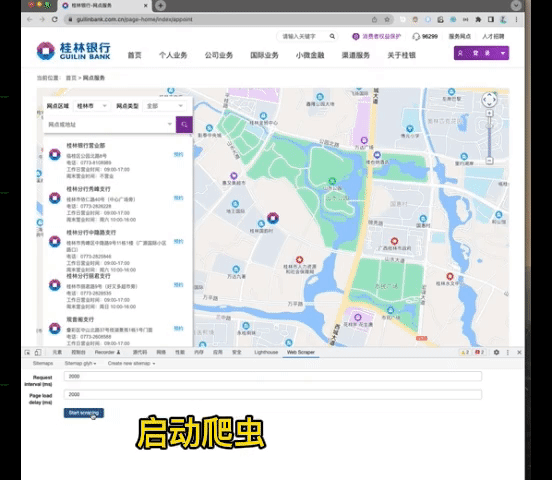The width and height of the screenshot is (552, 480).
Task: Click 预约 for 桂林分行丽君支行
Action: click(x=178, y=285)
